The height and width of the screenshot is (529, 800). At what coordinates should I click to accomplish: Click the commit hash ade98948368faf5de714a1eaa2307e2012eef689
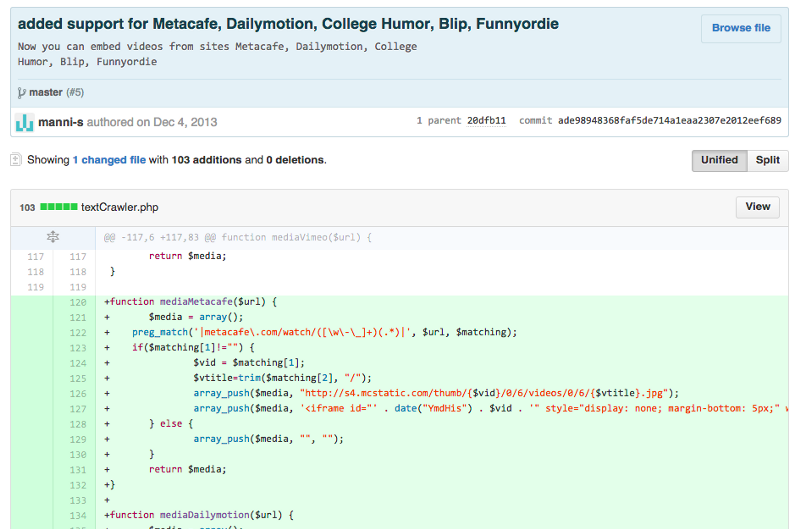(x=669, y=120)
